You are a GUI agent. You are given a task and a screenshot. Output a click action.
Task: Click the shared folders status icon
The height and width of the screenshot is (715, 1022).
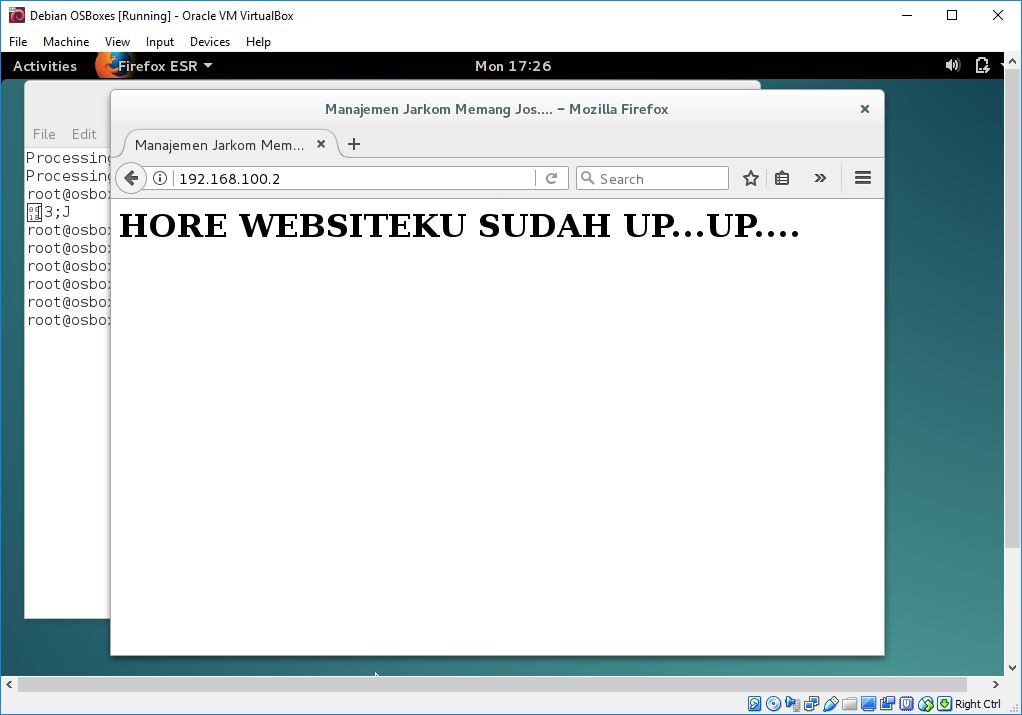pyautogui.click(x=850, y=703)
